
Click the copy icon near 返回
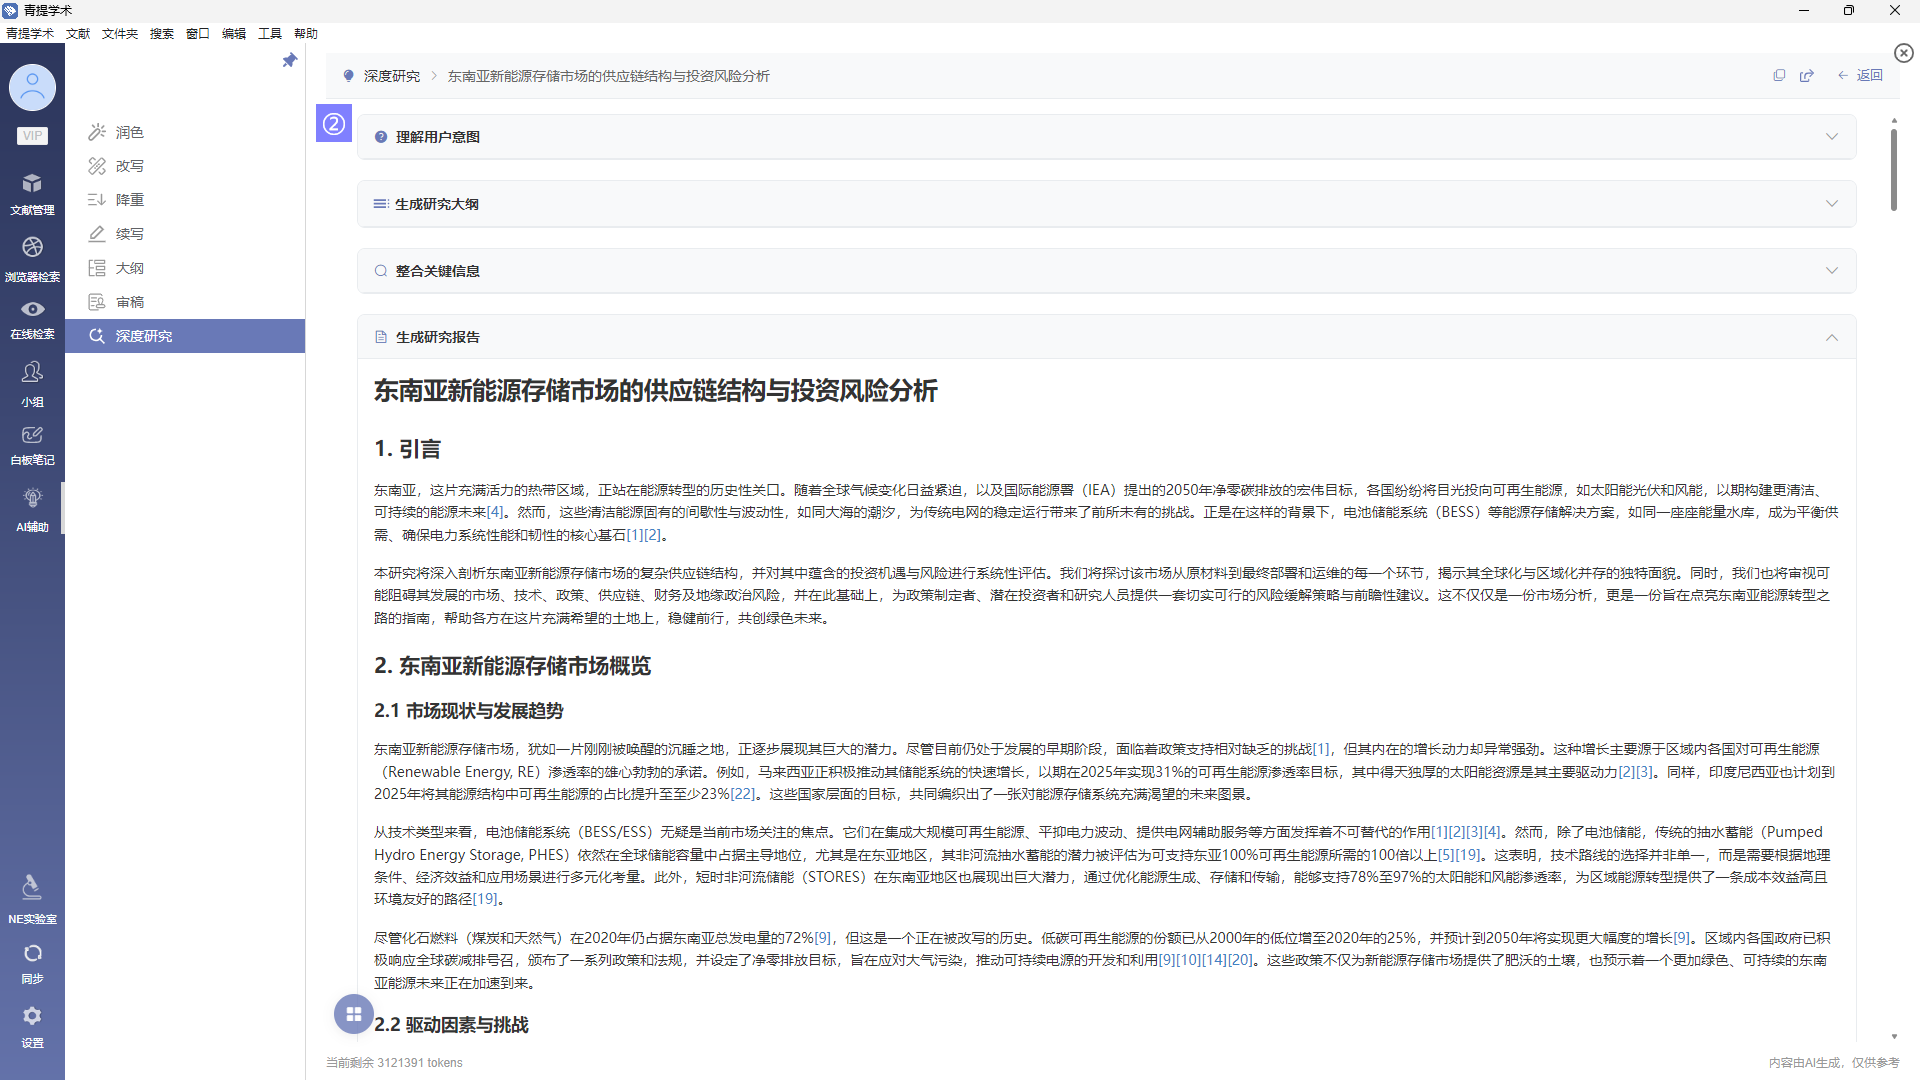pos(1779,76)
